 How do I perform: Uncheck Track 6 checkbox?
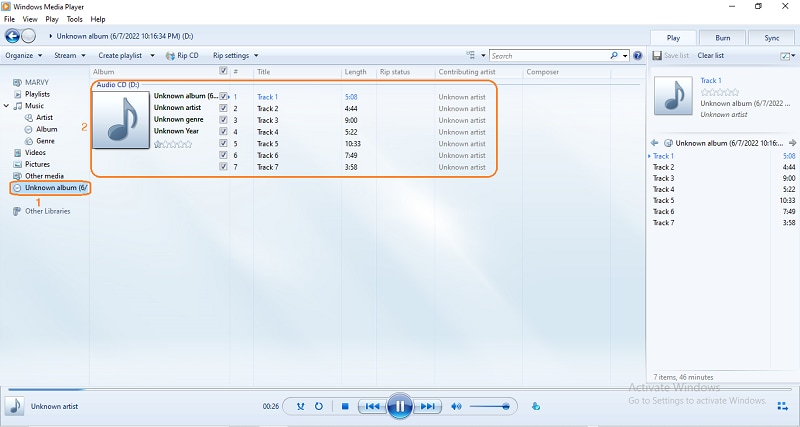pyautogui.click(x=223, y=155)
